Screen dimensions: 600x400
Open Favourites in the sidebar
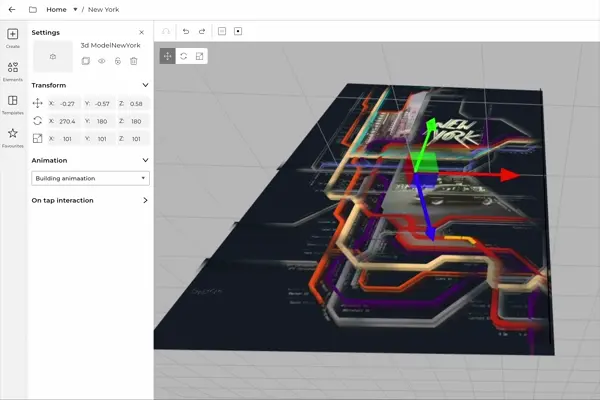pyautogui.click(x=13, y=138)
